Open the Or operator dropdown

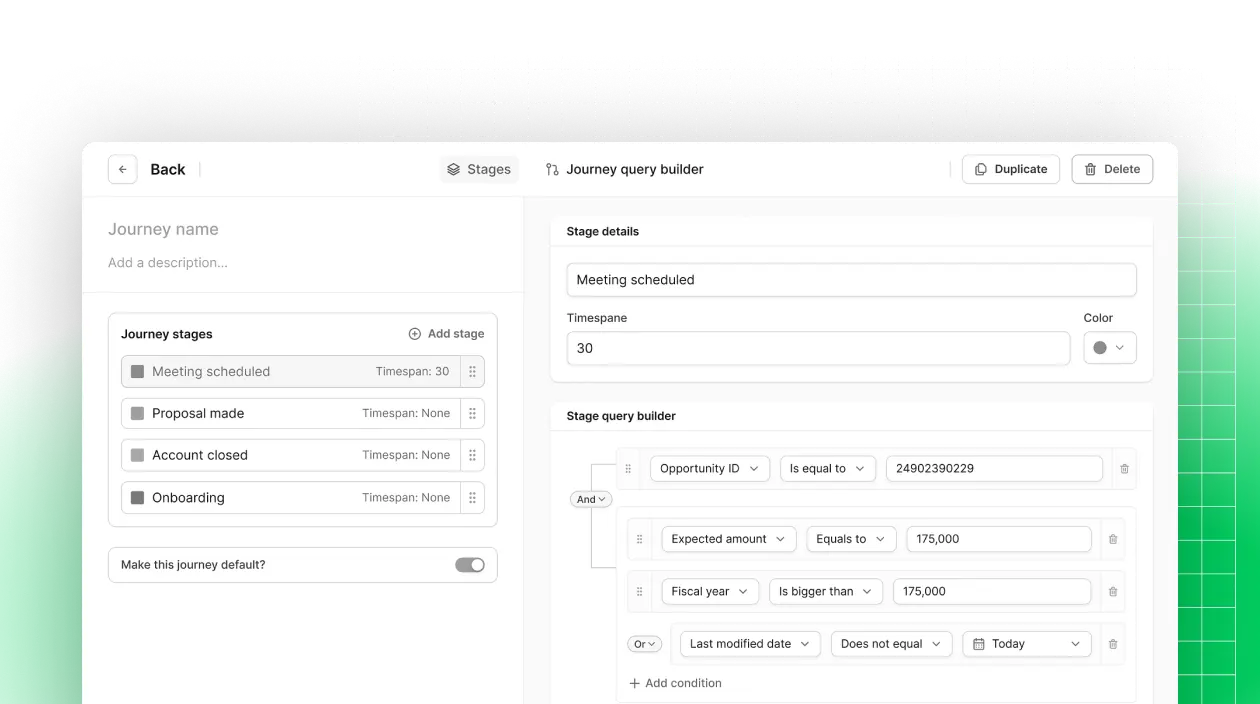pos(645,644)
